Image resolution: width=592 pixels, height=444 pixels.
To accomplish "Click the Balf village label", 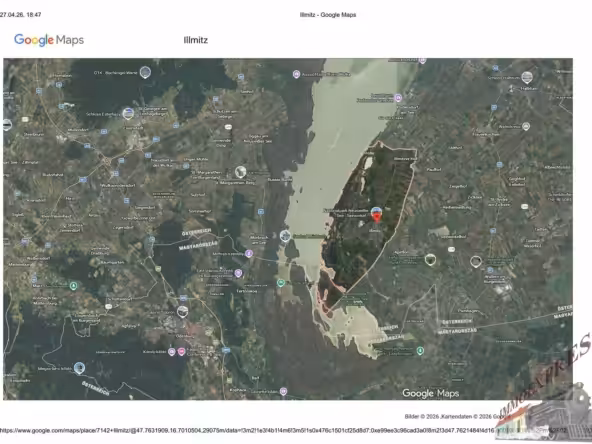I will 256,378.
